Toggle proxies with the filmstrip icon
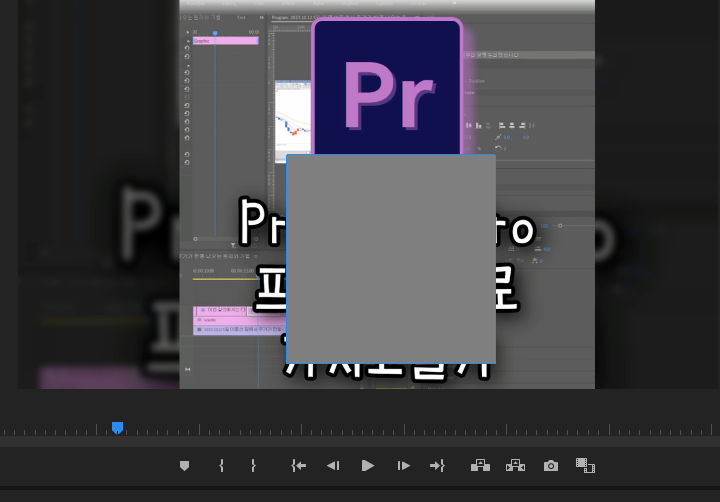This screenshot has width=720, height=502. click(x=585, y=465)
